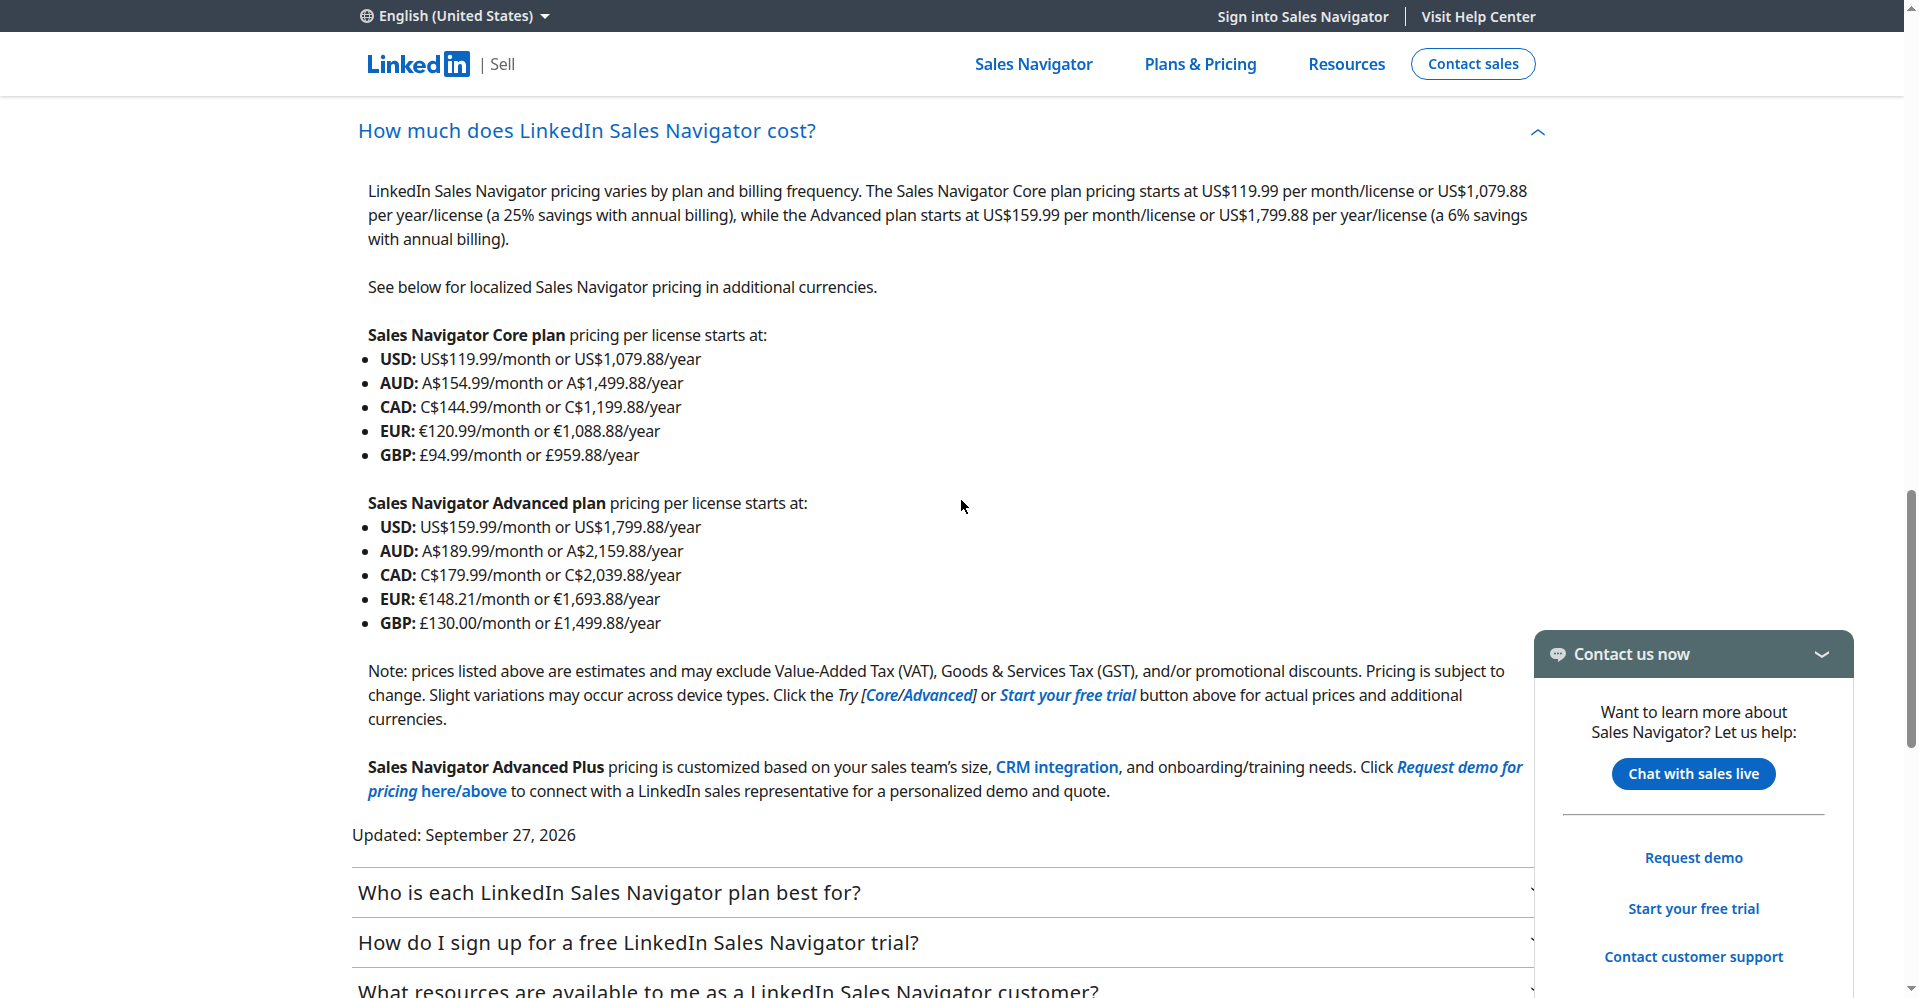Click the Core plan 'EUR: €120.99/month' line

pyautogui.click(x=520, y=431)
